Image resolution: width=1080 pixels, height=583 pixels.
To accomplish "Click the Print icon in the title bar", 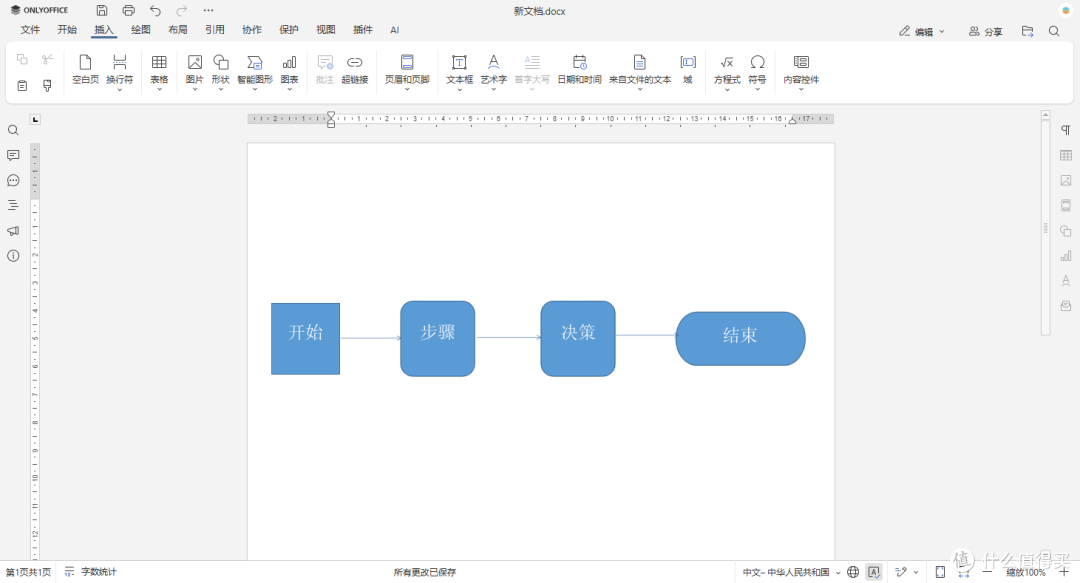I will coord(129,10).
